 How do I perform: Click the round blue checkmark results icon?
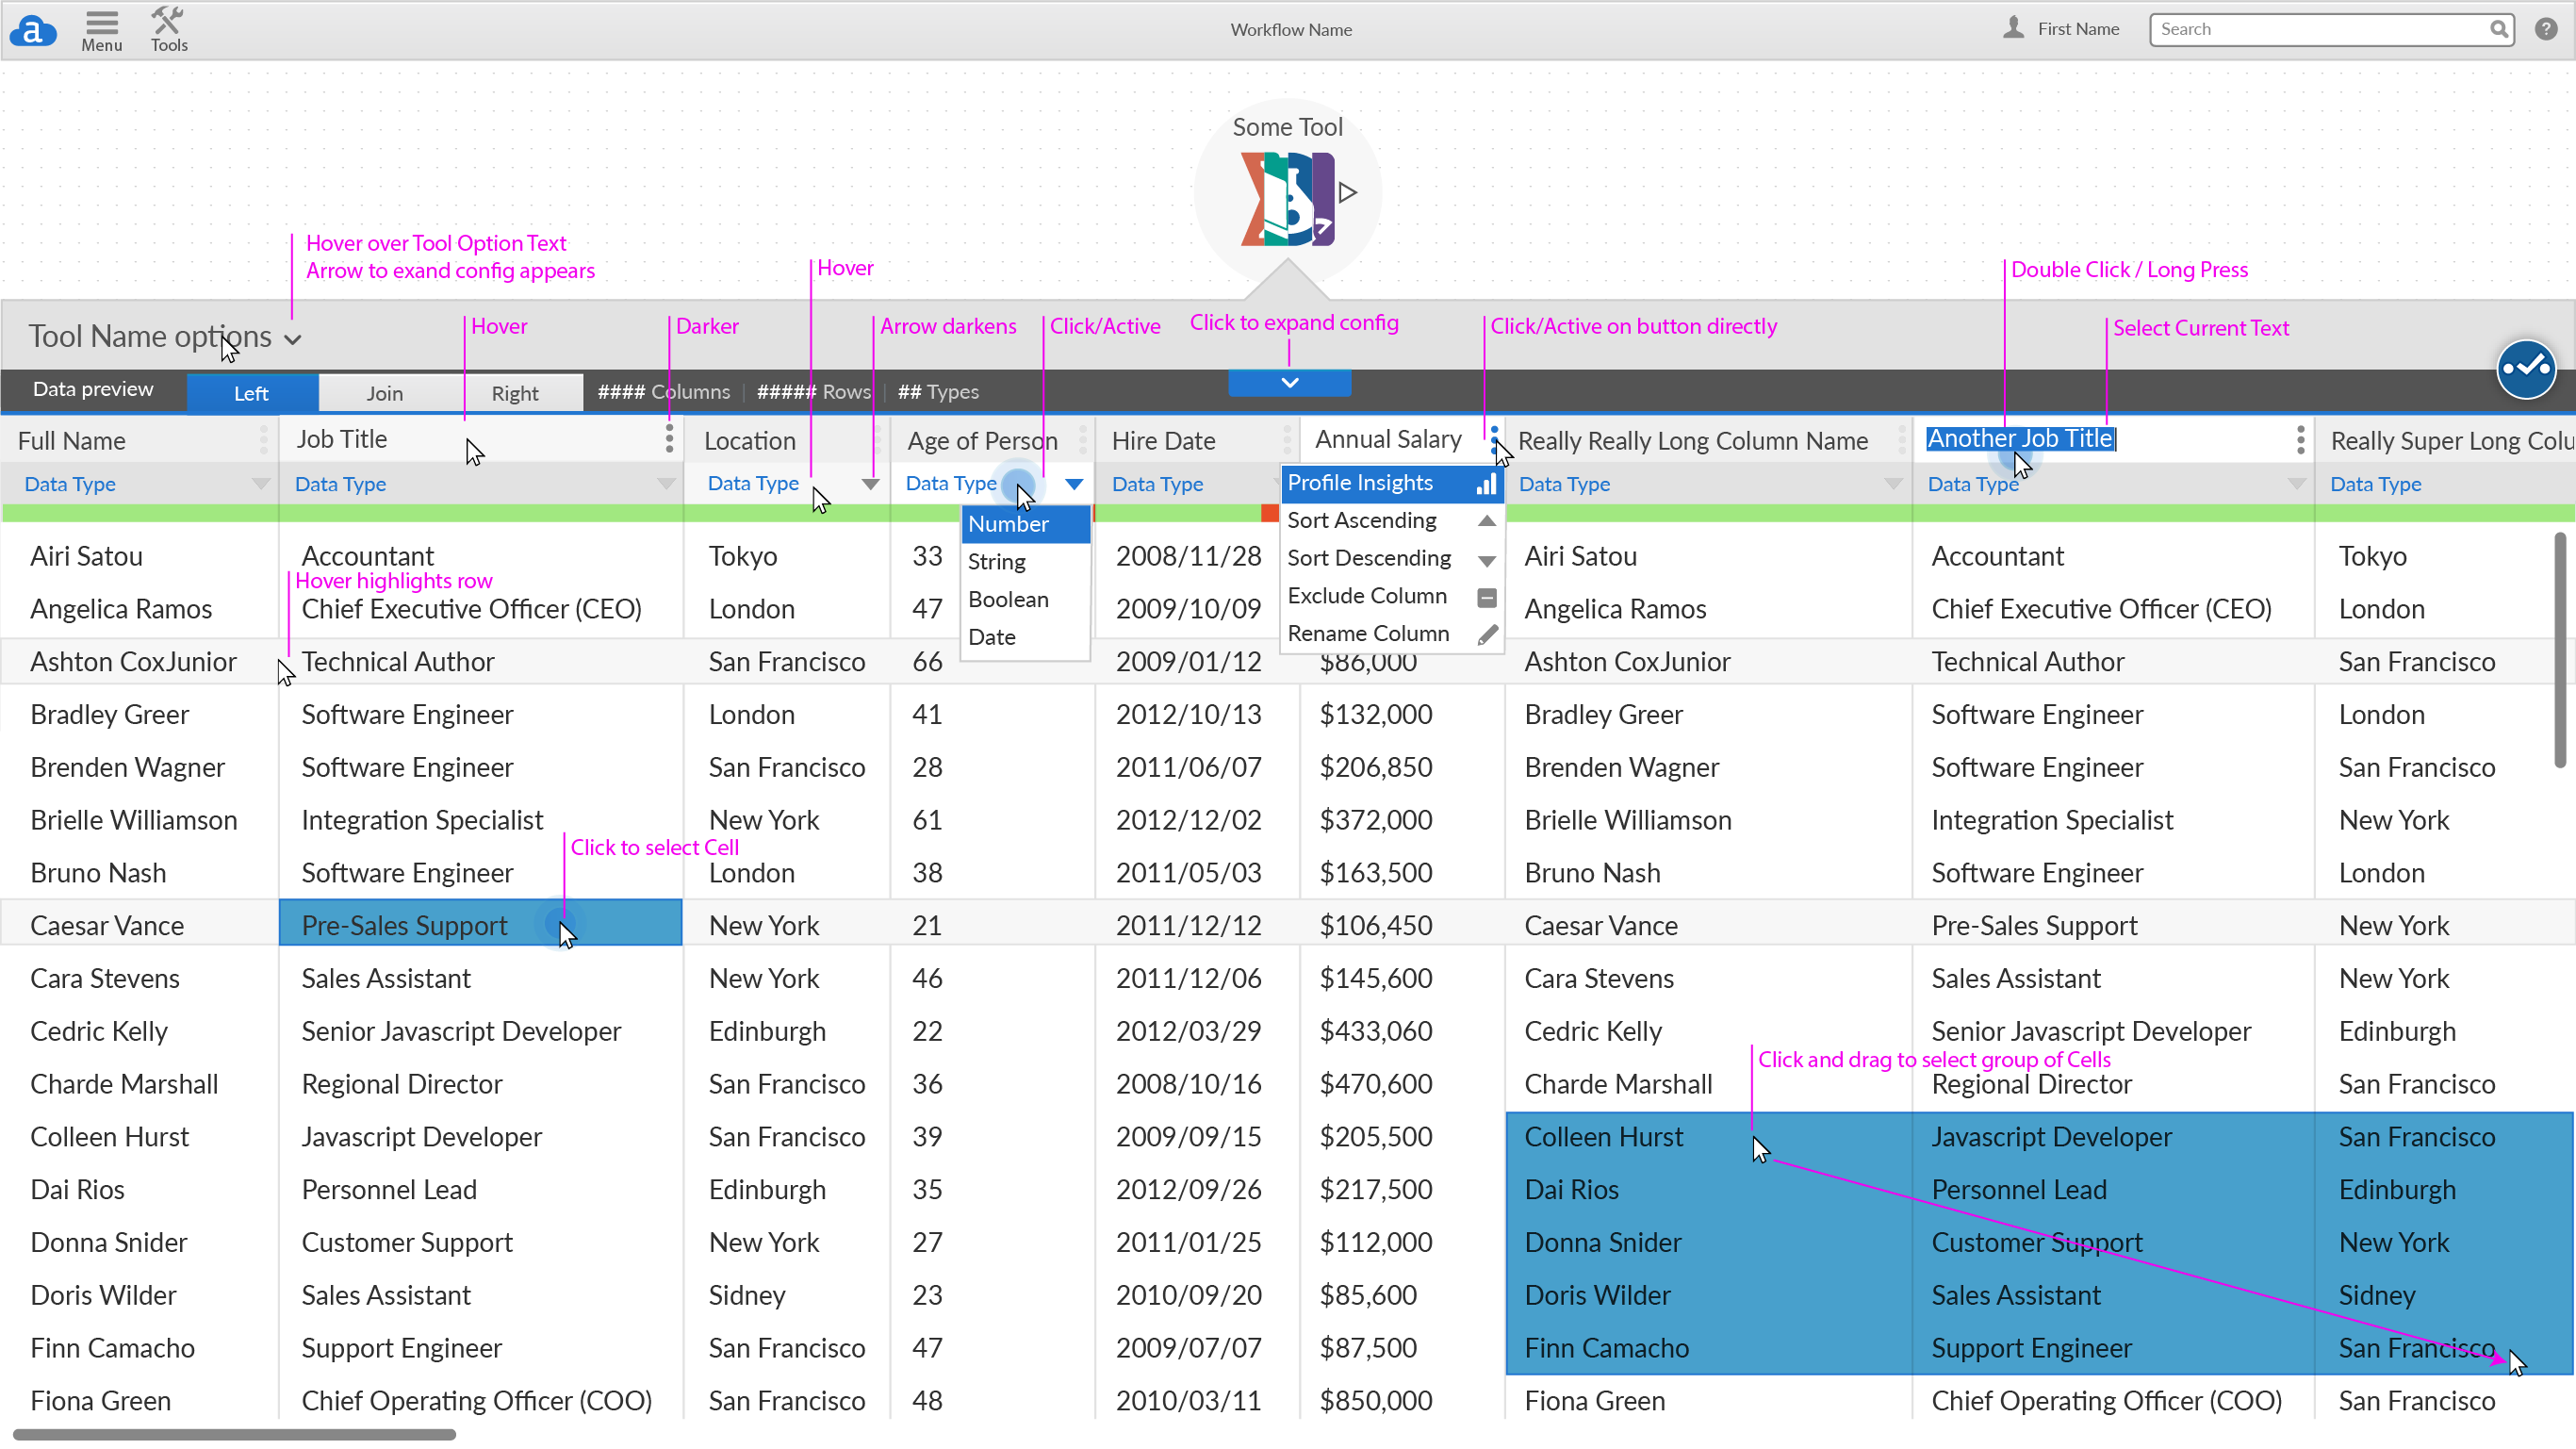pyautogui.click(x=2525, y=368)
